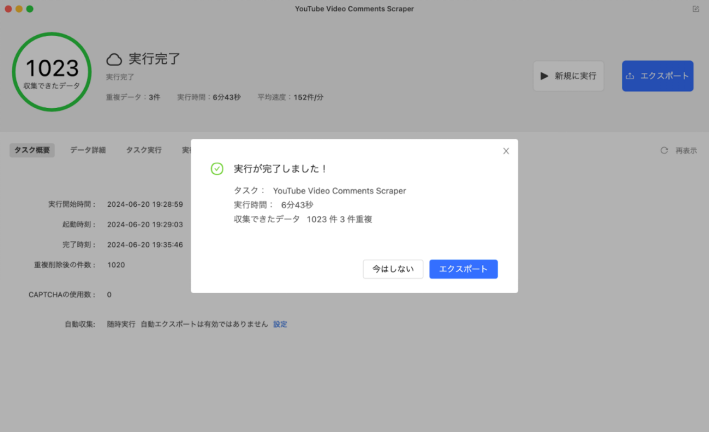Click the completion time 2024-06-20 19:35:46
The image size is (709, 432).
pos(145,245)
